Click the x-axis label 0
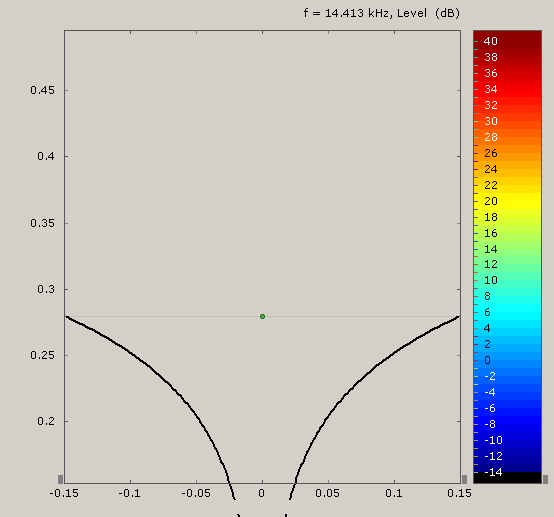 (x=261, y=493)
